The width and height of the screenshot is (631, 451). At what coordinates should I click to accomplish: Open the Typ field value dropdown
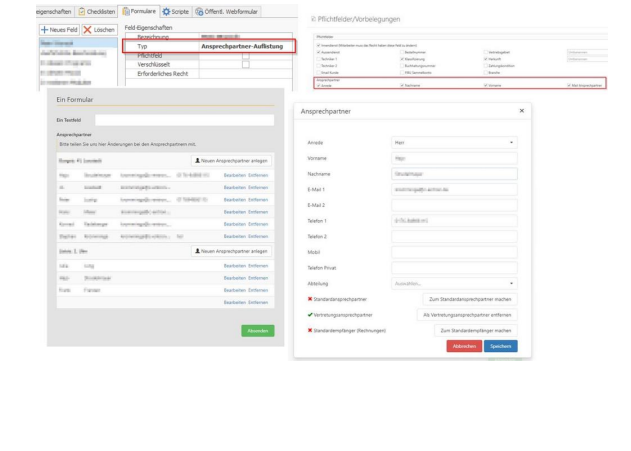[x=243, y=46]
